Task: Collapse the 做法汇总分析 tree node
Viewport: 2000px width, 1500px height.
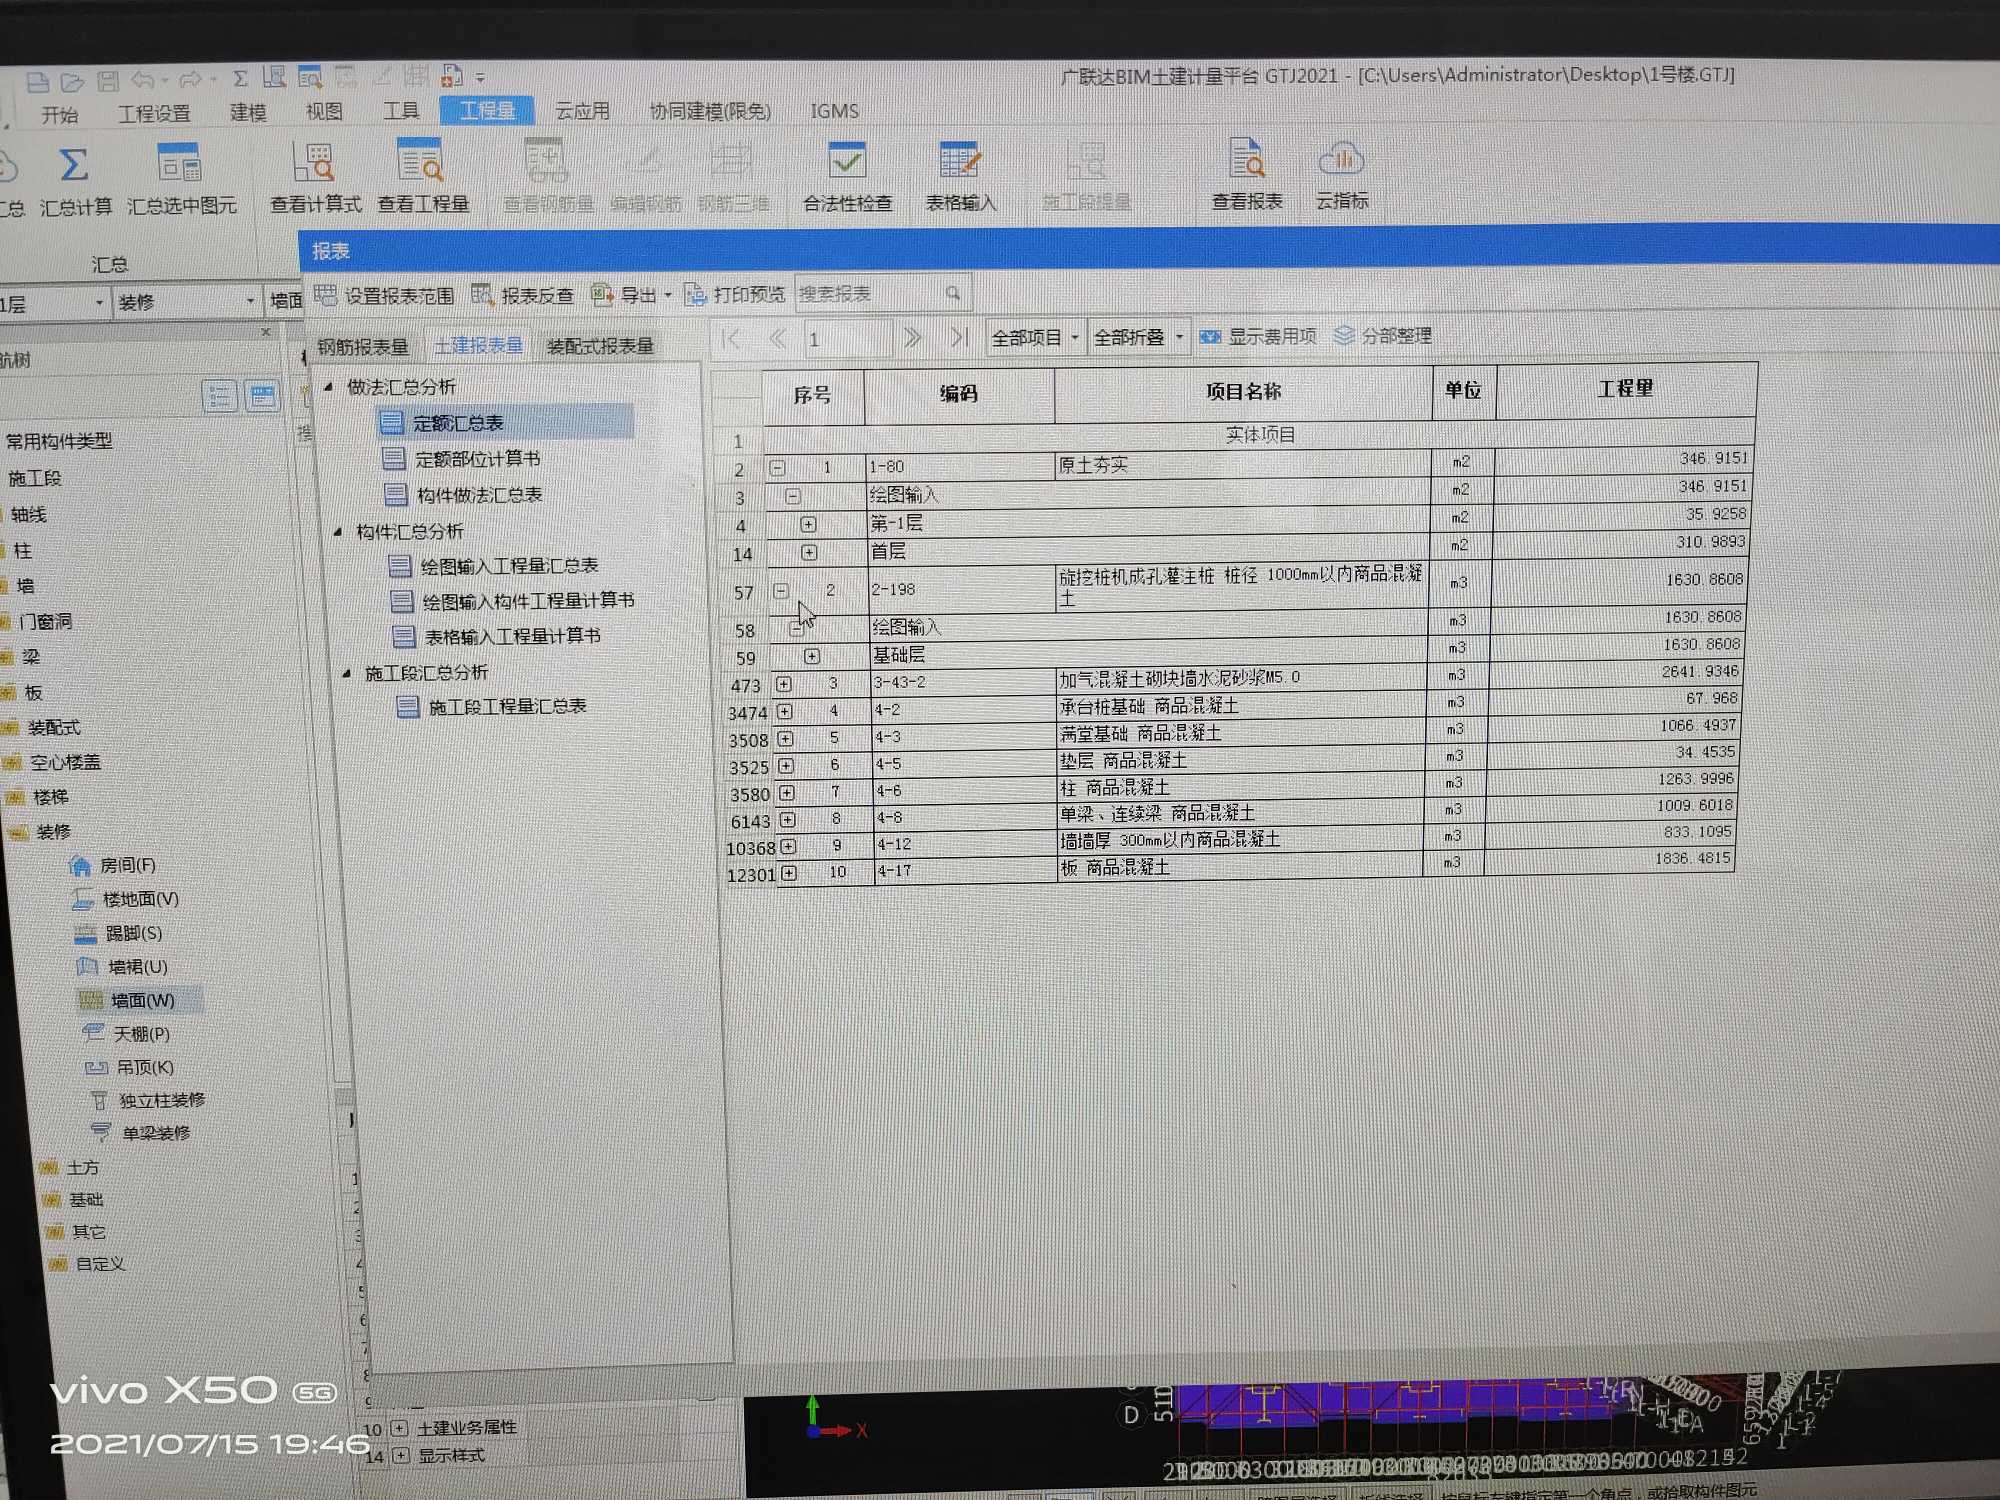Action: (x=328, y=387)
